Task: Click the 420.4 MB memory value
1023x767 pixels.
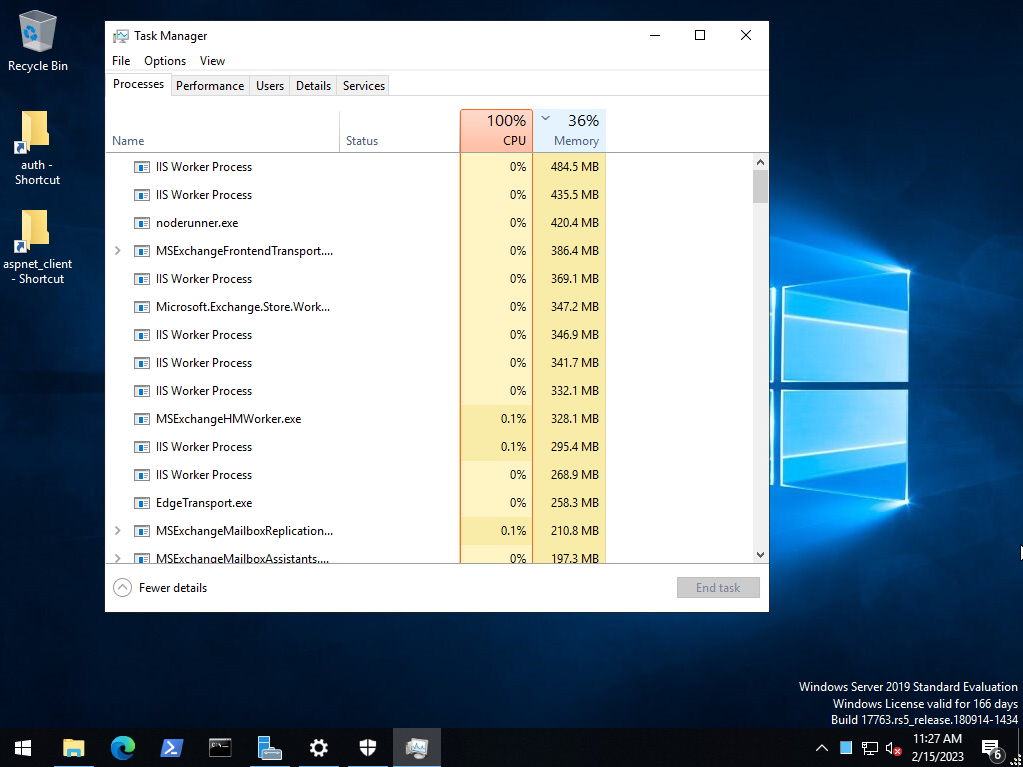Action: [x=574, y=223]
